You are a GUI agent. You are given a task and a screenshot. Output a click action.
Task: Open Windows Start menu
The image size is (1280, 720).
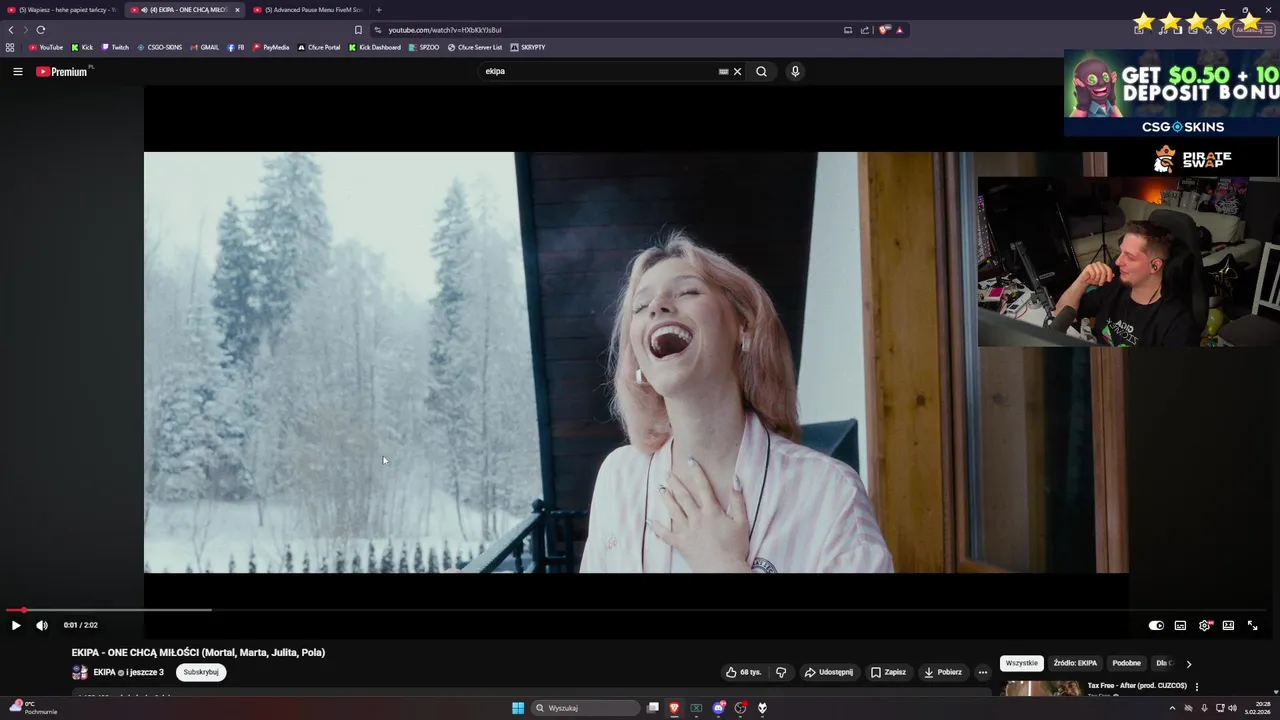coord(518,708)
